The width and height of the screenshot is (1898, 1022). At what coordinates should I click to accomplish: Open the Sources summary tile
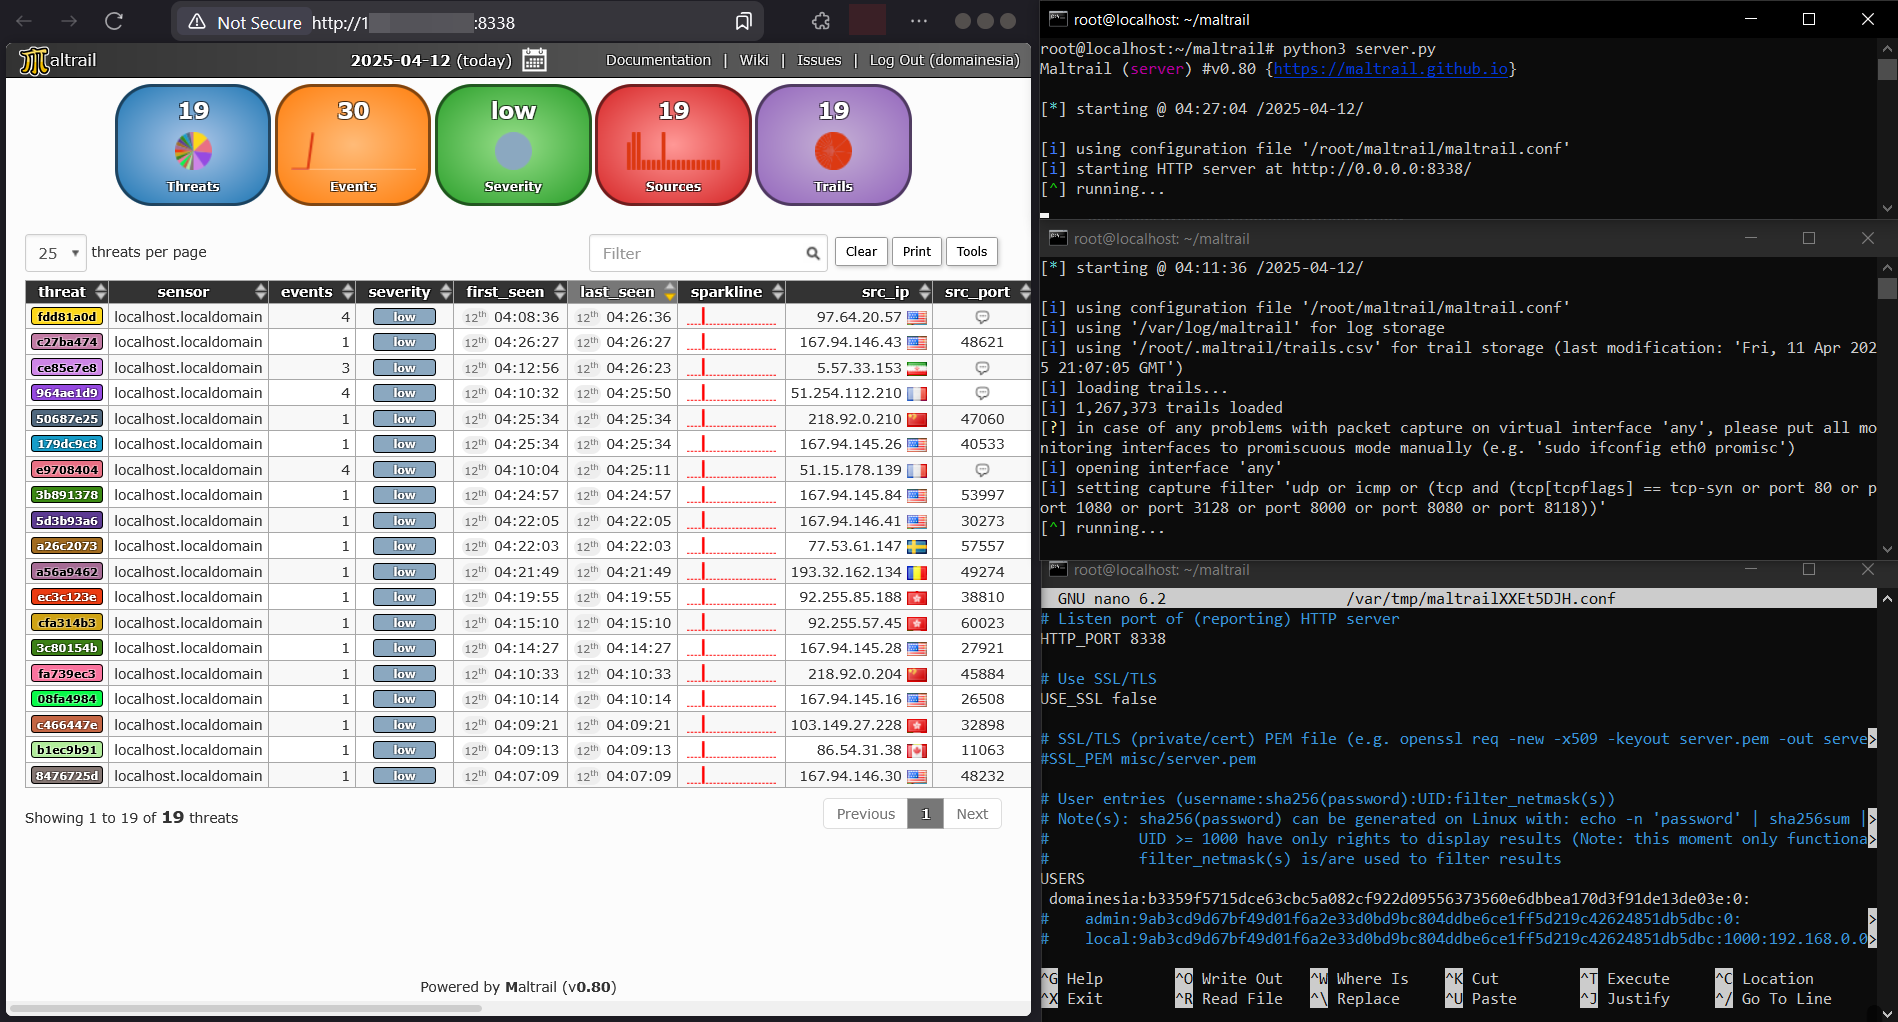(x=673, y=145)
